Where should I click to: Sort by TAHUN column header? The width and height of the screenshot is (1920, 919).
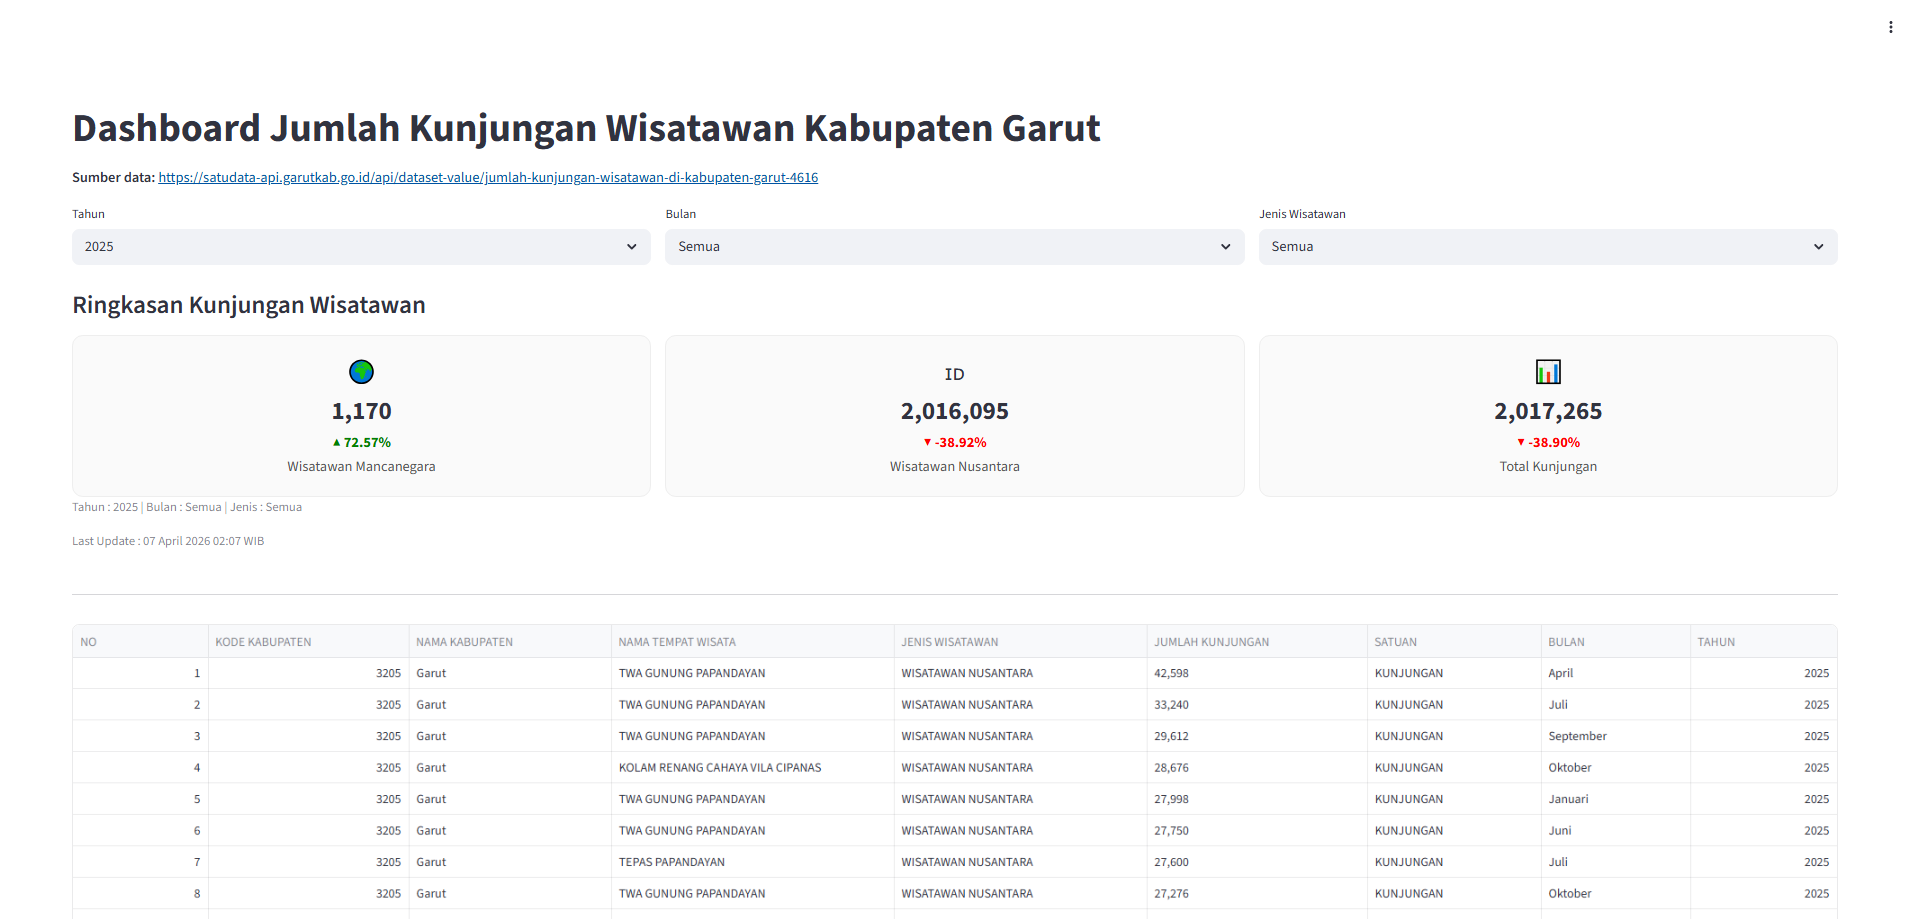click(x=1763, y=642)
